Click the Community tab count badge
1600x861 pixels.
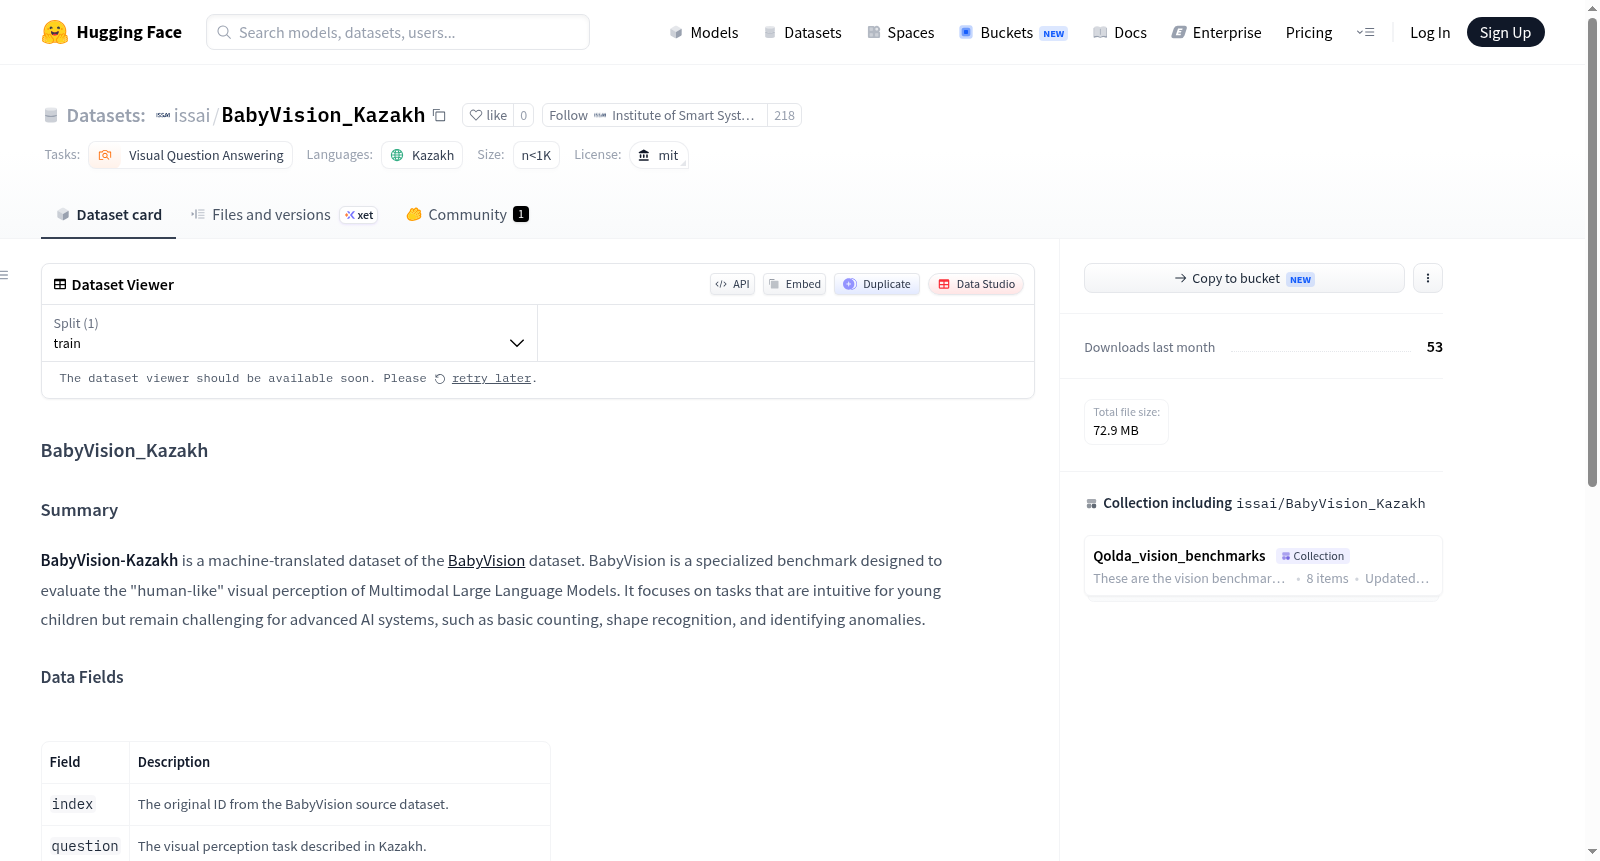(521, 214)
